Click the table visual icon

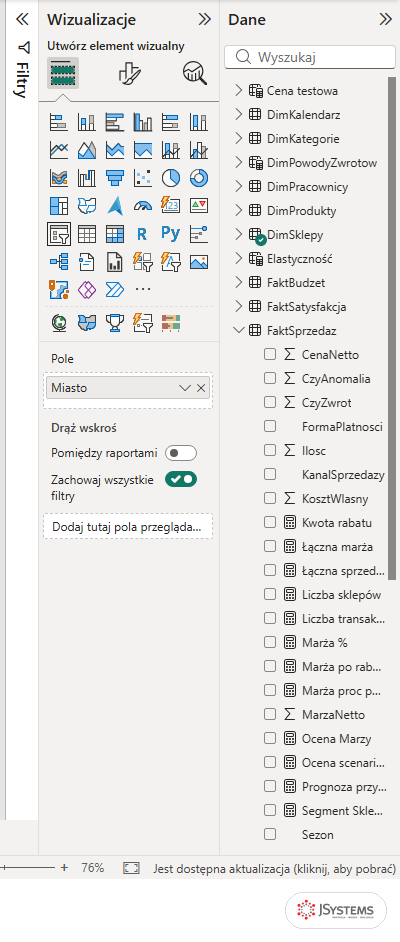pos(86,233)
